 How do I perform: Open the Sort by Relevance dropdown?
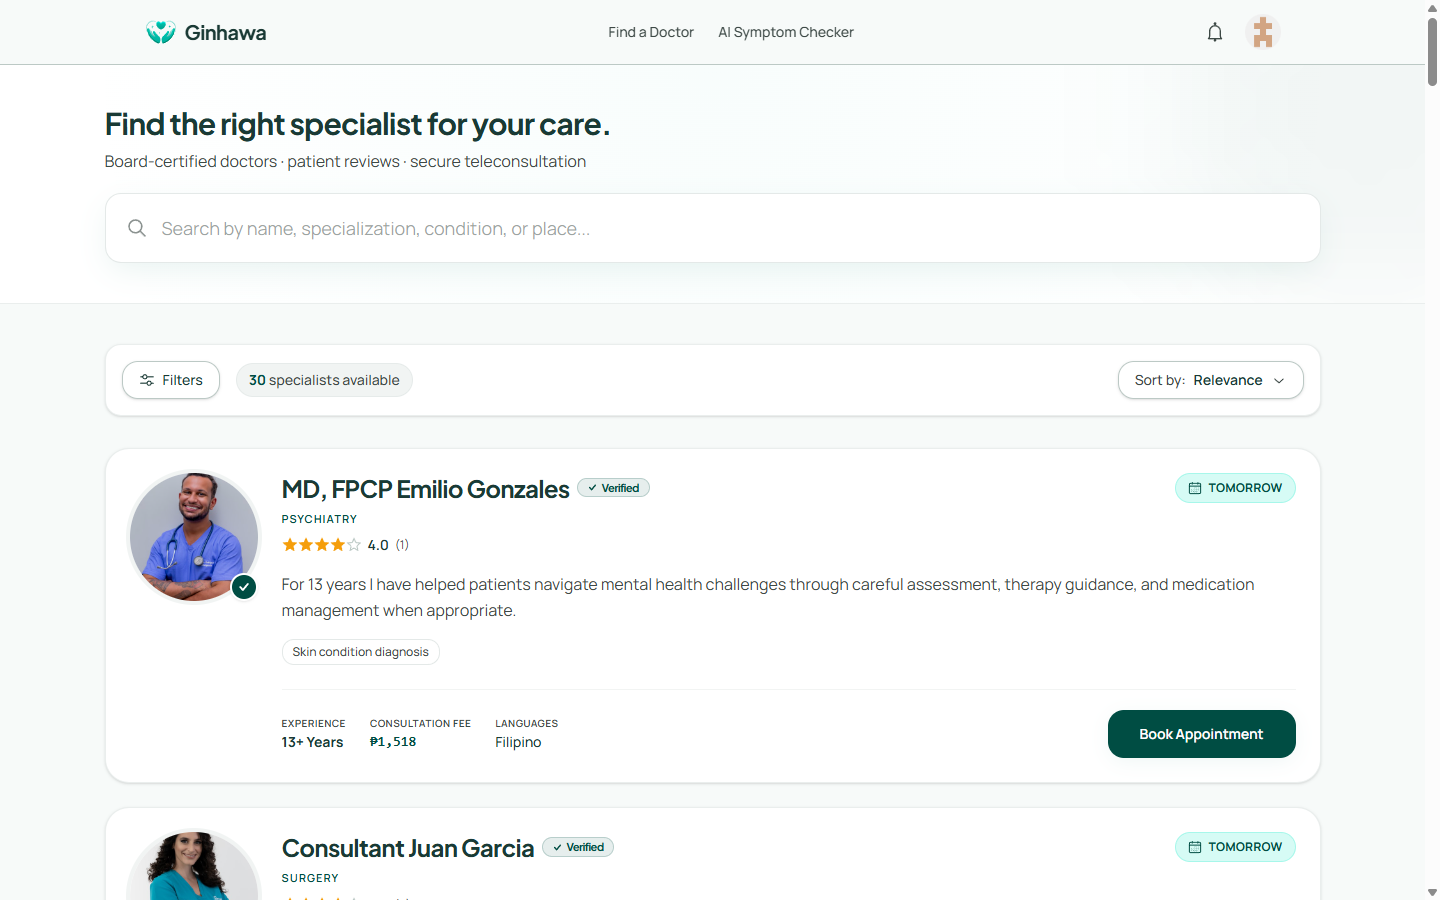[1210, 380]
